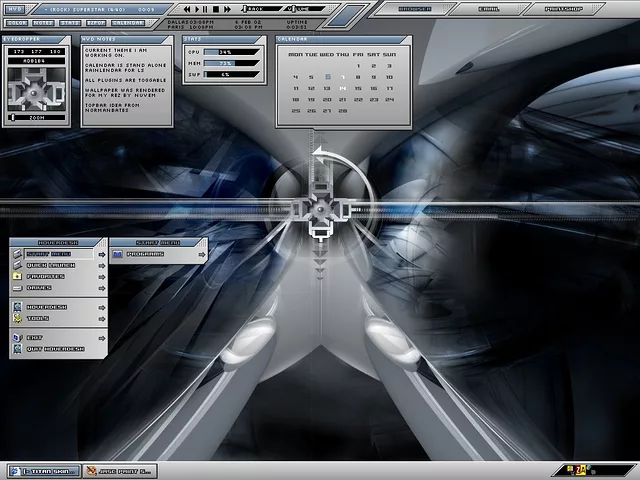This screenshot has height=480, width=640.
Task: Expand the Quick Launch submenu arrow
Action: (x=101, y=265)
